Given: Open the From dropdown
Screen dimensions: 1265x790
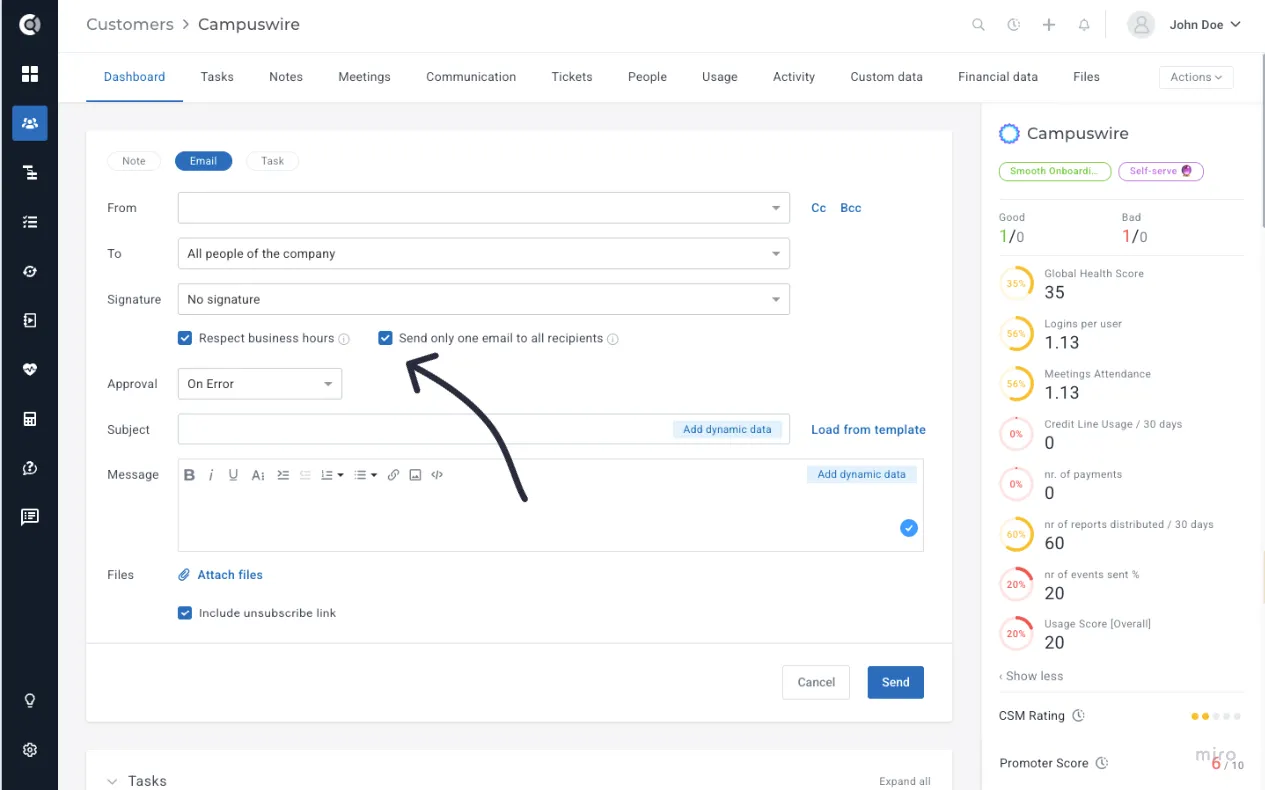Looking at the screenshot, I should 484,208.
